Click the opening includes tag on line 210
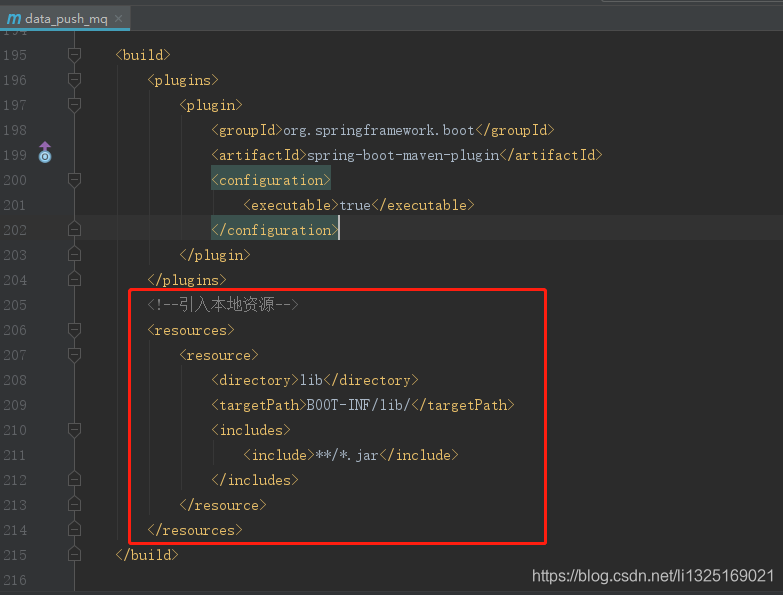 [251, 430]
